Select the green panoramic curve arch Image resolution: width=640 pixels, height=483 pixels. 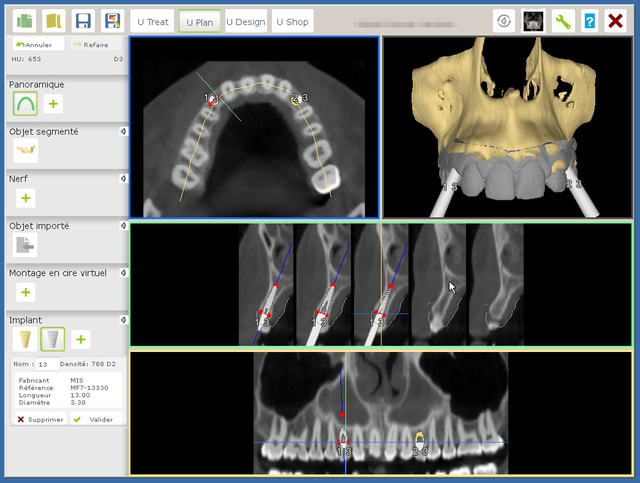click(x=25, y=103)
